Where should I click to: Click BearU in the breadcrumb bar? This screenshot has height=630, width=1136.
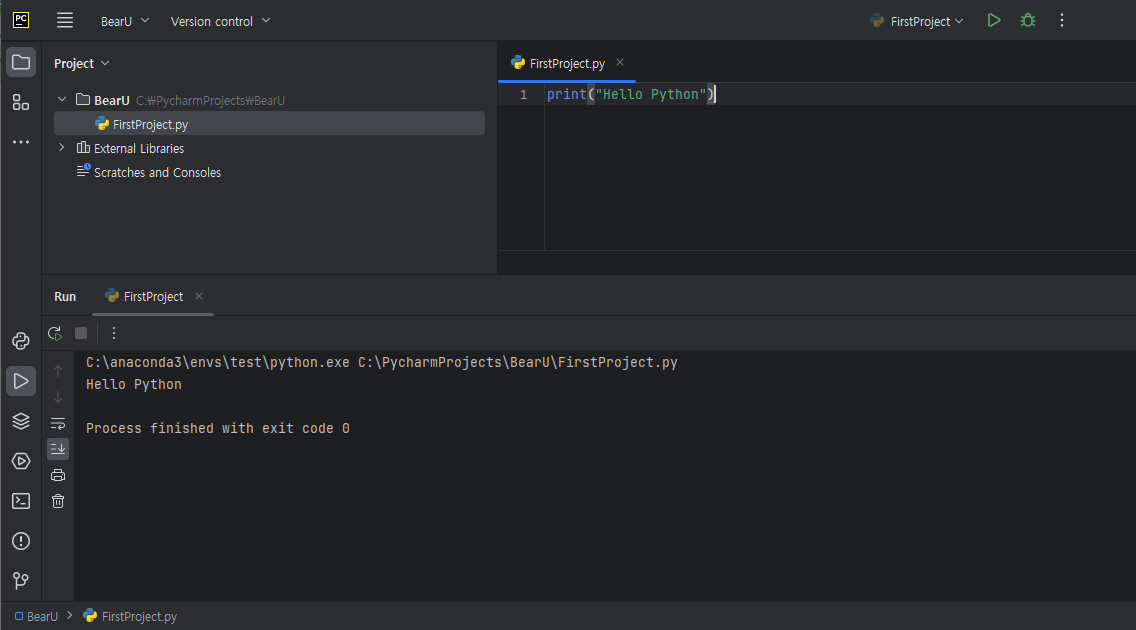36,616
